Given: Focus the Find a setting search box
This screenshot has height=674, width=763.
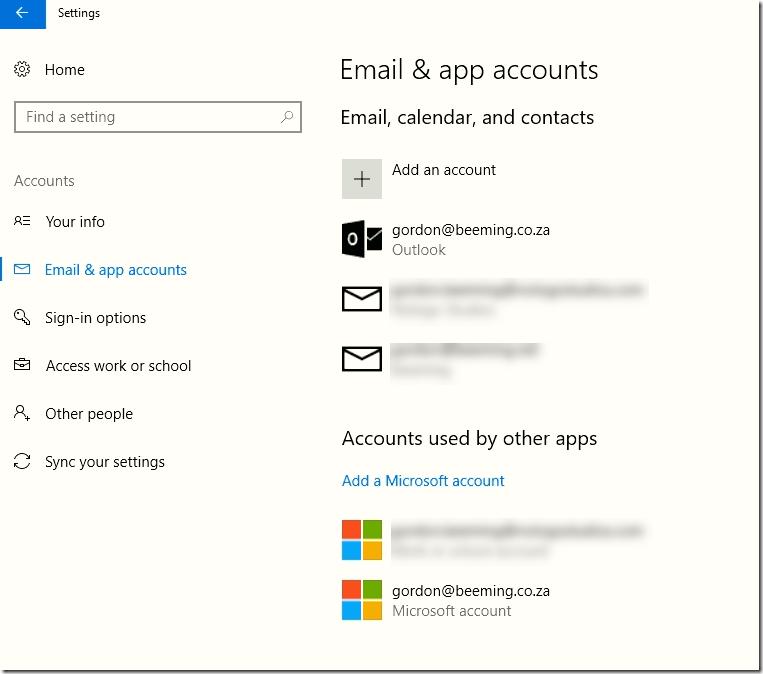Looking at the screenshot, I should pyautogui.click(x=158, y=117).
